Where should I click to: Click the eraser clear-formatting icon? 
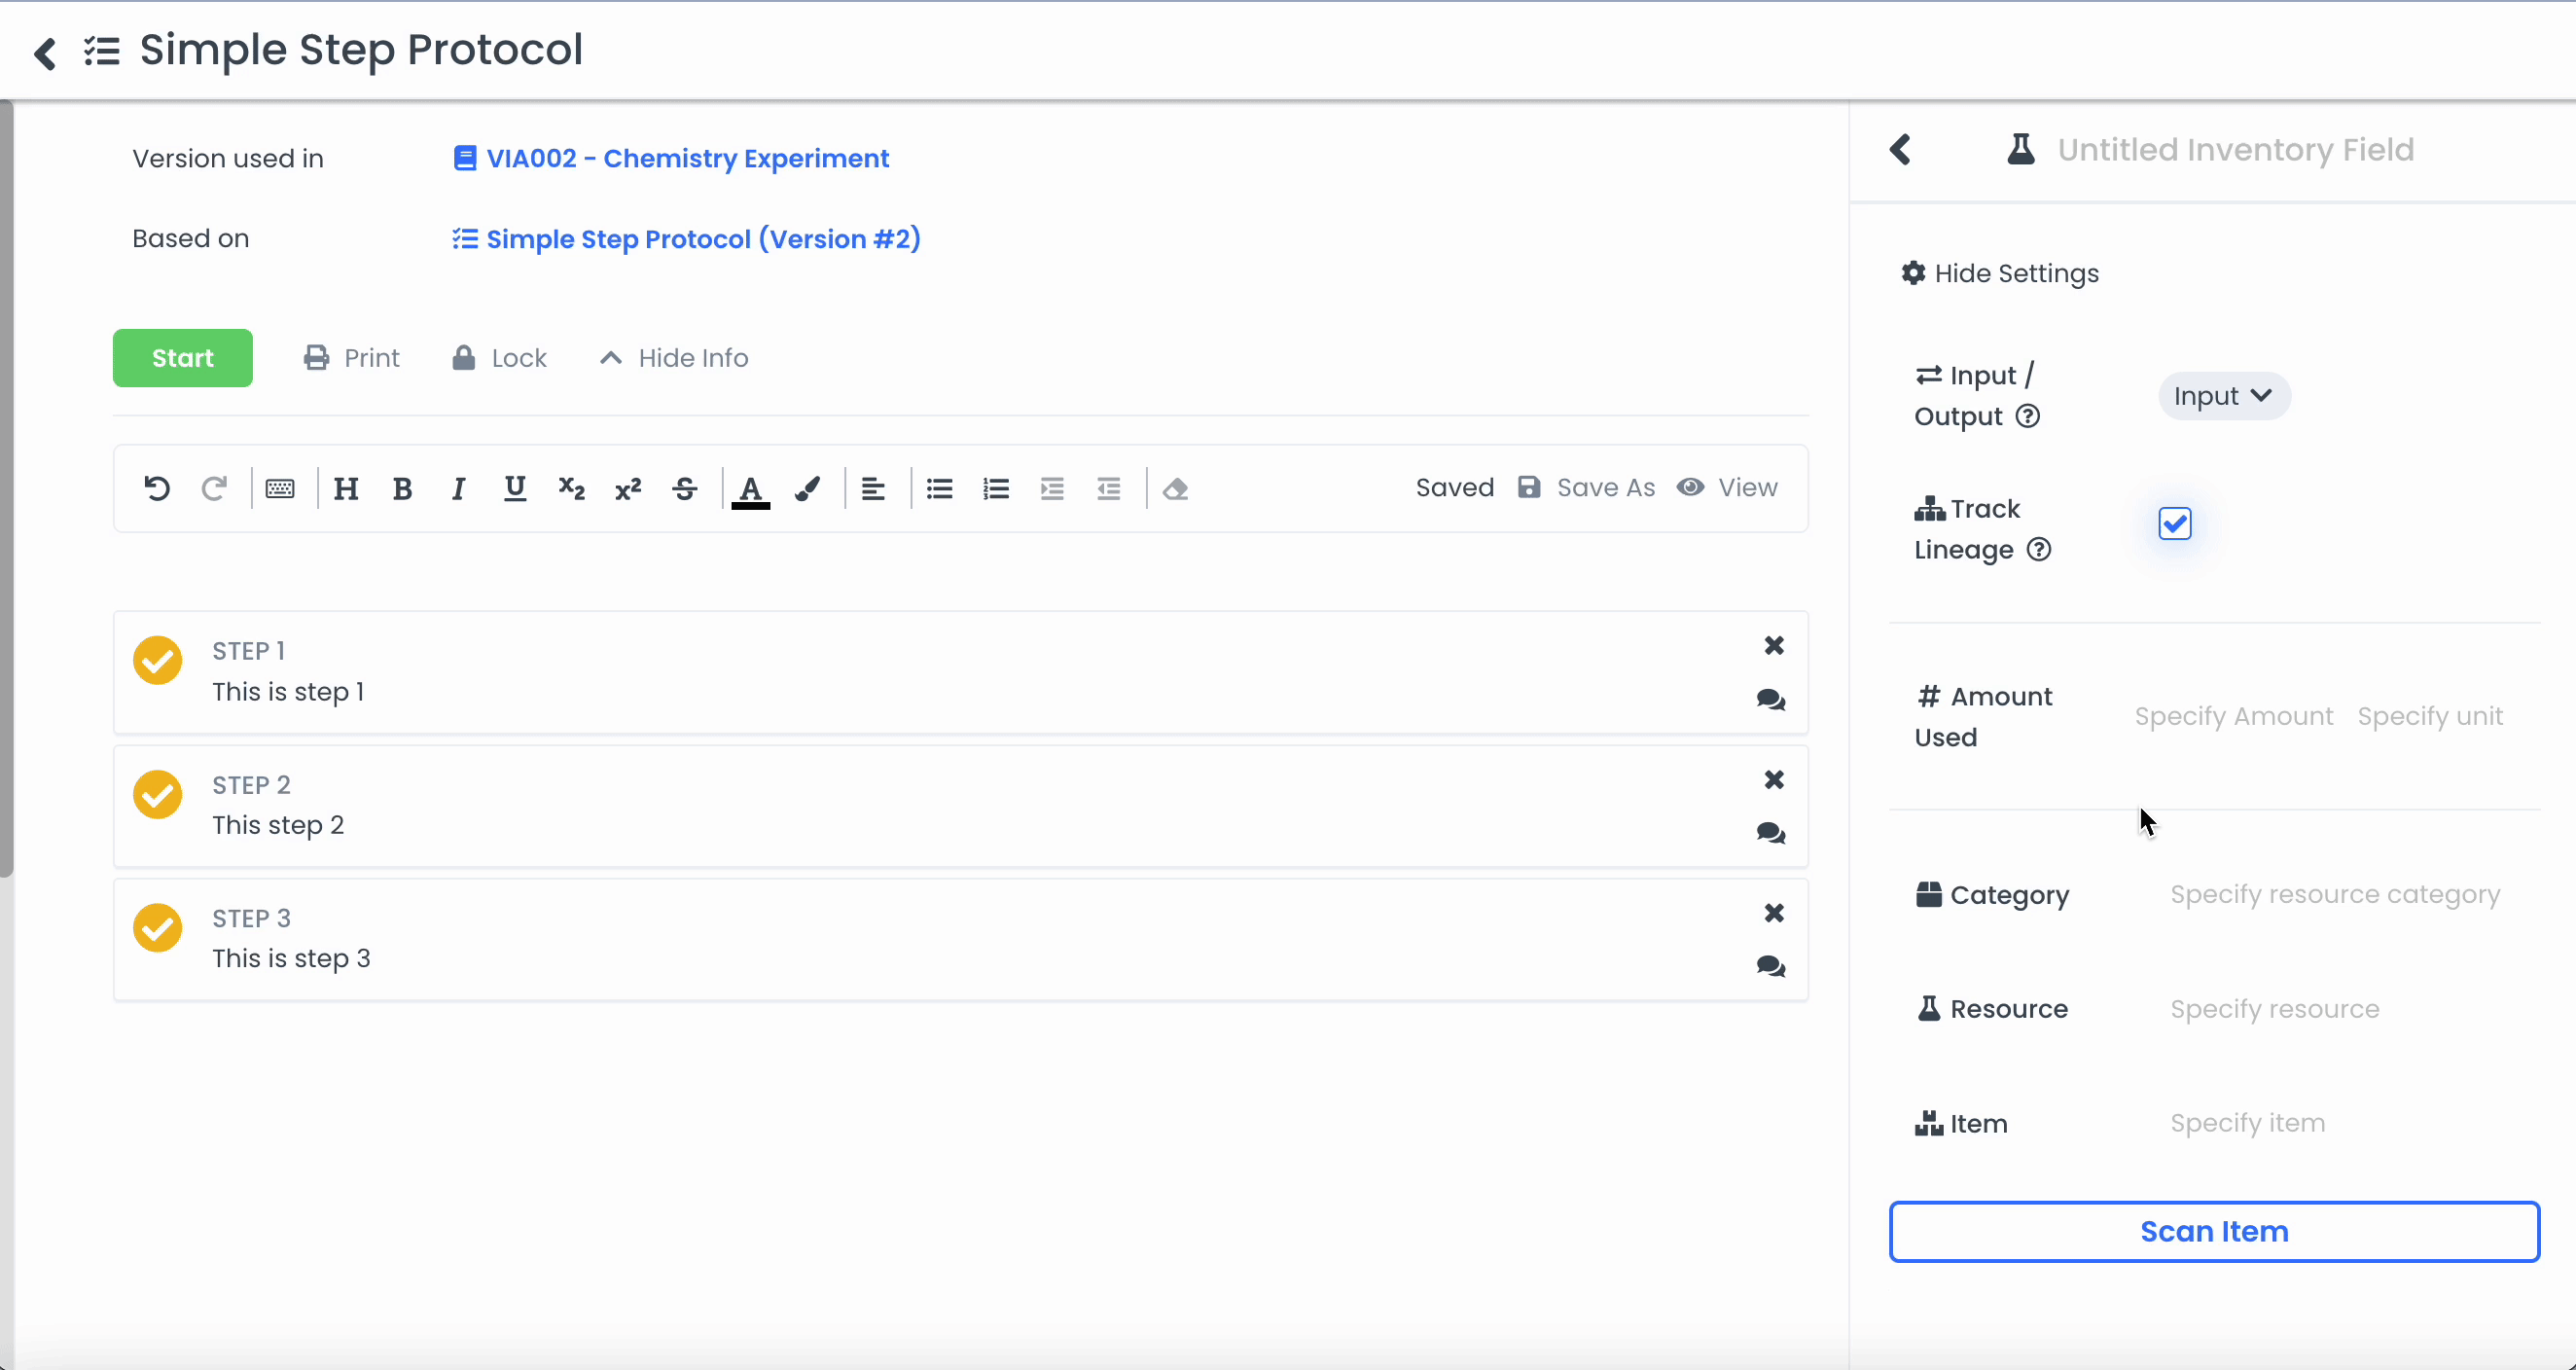[x=1175, y=489]
